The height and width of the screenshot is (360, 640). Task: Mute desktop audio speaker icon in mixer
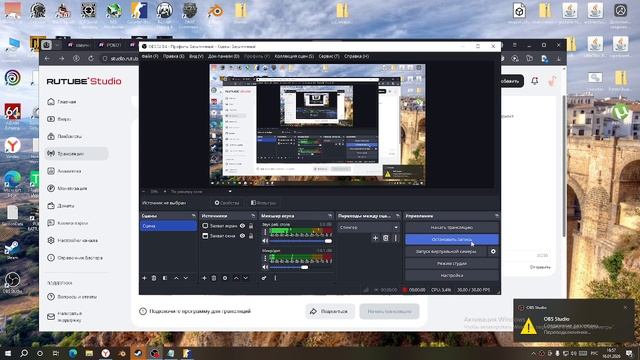pyautogui.click(x=265, y=241)
